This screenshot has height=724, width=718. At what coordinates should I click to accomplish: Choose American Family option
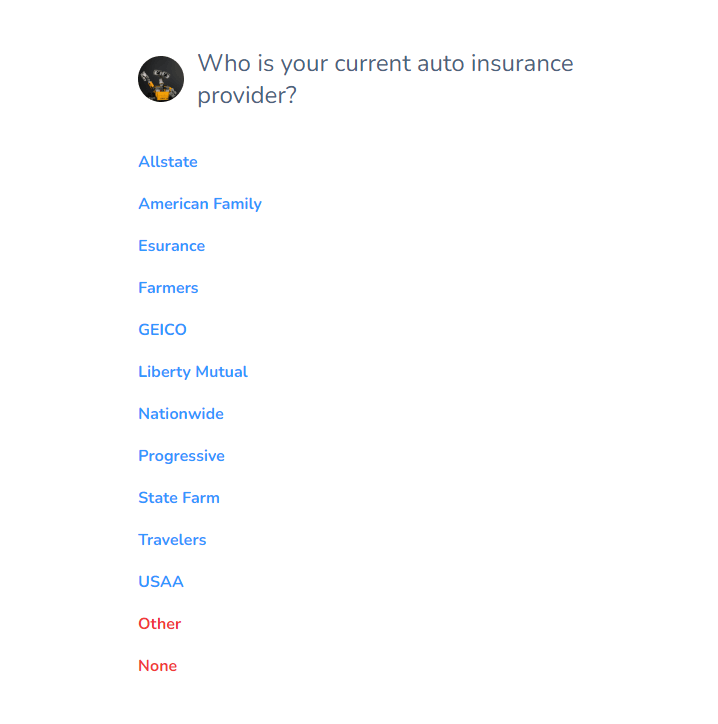click(x=200, y=204)
